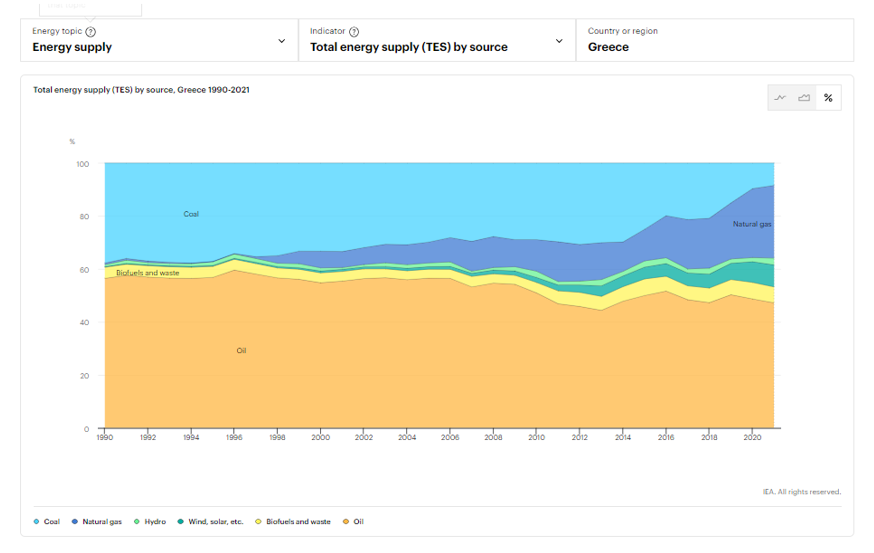
Task: Click the IEA All rights reserved text
Action: pos(801,492)
